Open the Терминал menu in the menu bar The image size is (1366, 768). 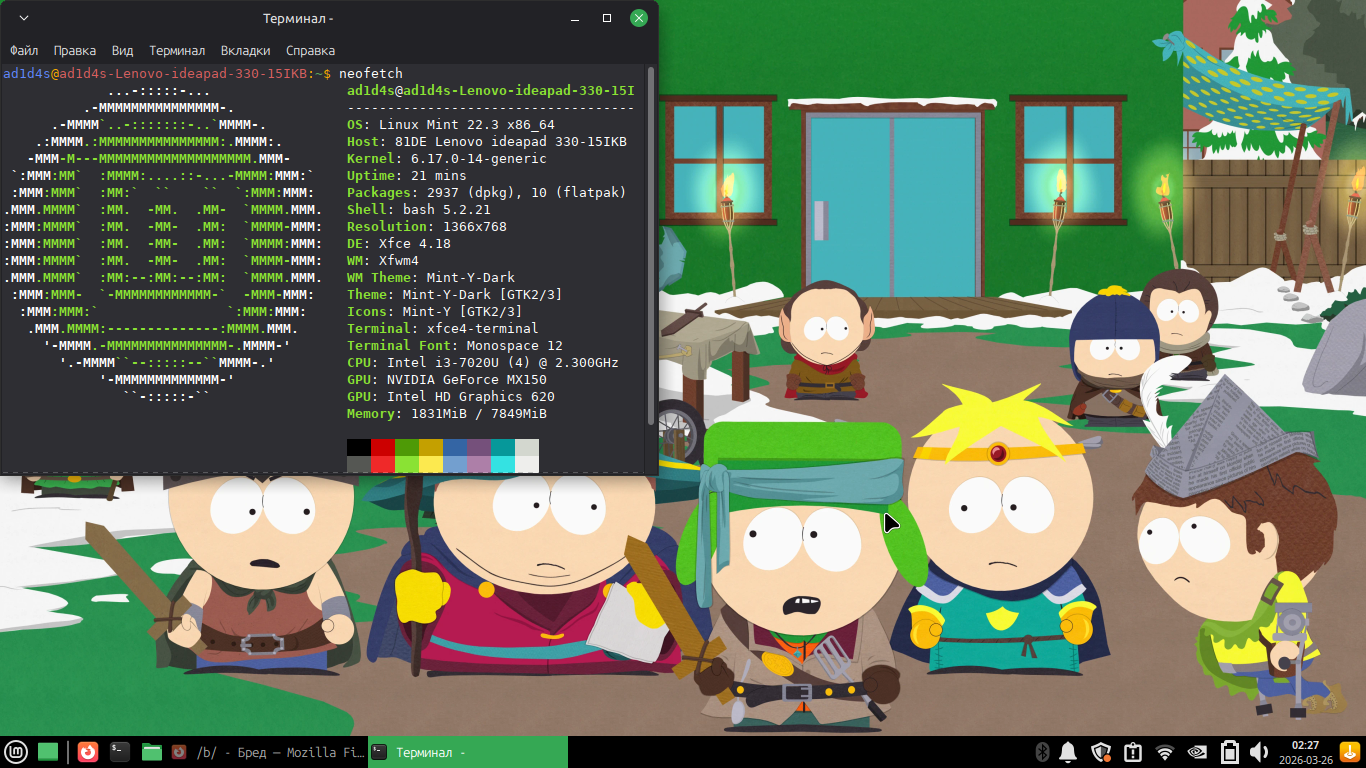[x=177, y=50]
